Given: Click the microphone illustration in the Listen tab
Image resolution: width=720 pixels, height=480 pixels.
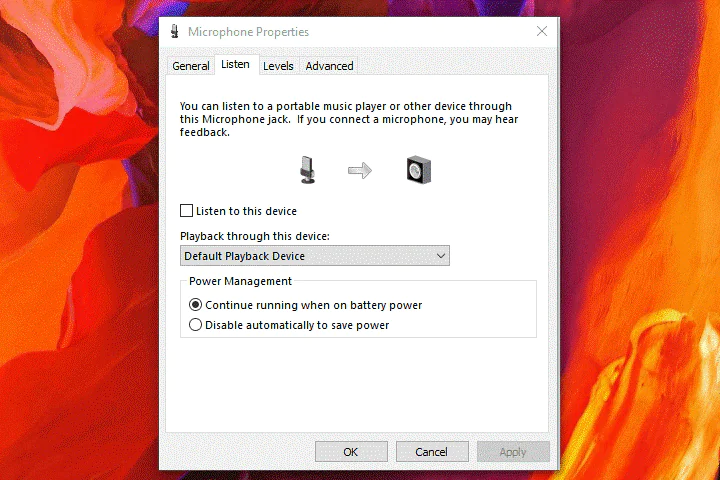Looking at the screenshot, I should 307,170.
